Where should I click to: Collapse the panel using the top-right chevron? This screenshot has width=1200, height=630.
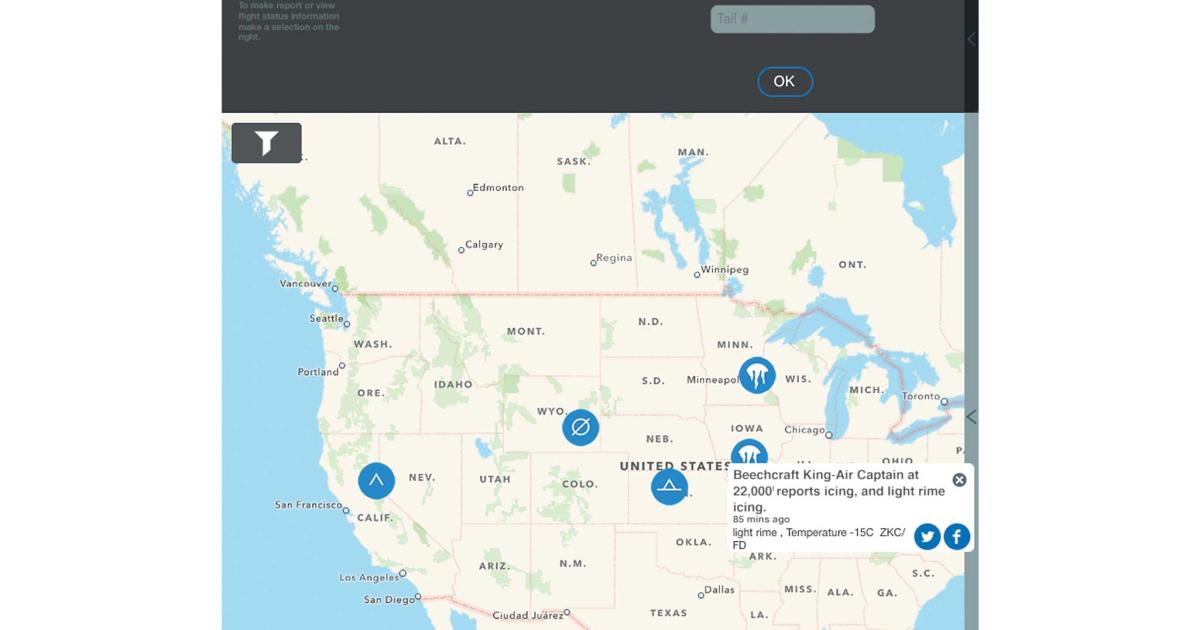point(971,39)
